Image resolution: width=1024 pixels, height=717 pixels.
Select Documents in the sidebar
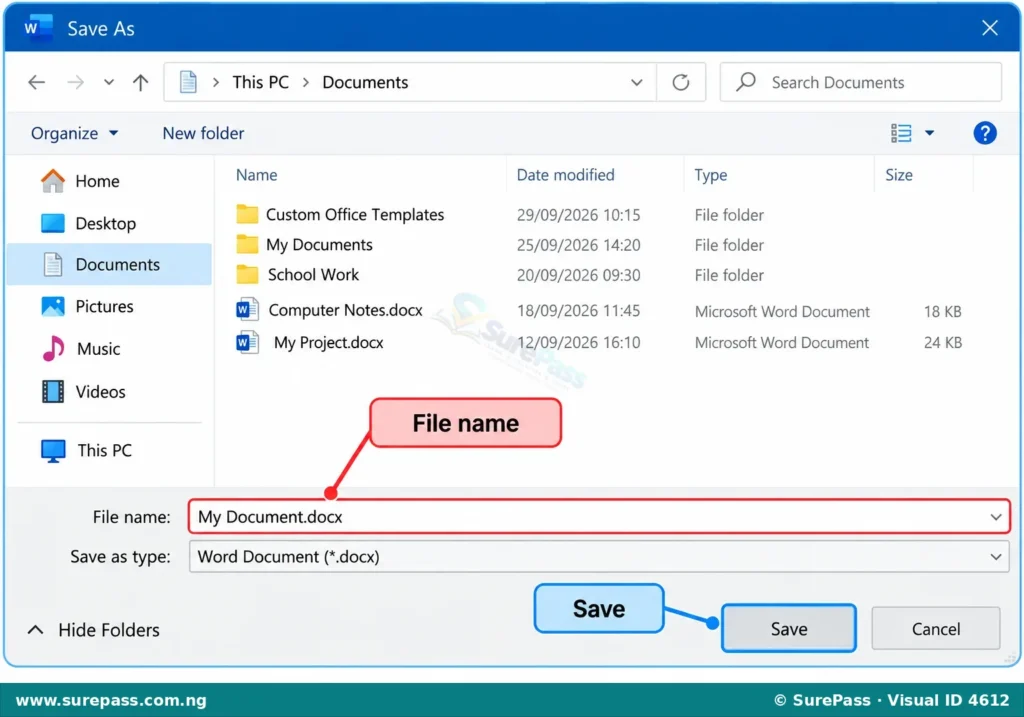click(109, 264)
